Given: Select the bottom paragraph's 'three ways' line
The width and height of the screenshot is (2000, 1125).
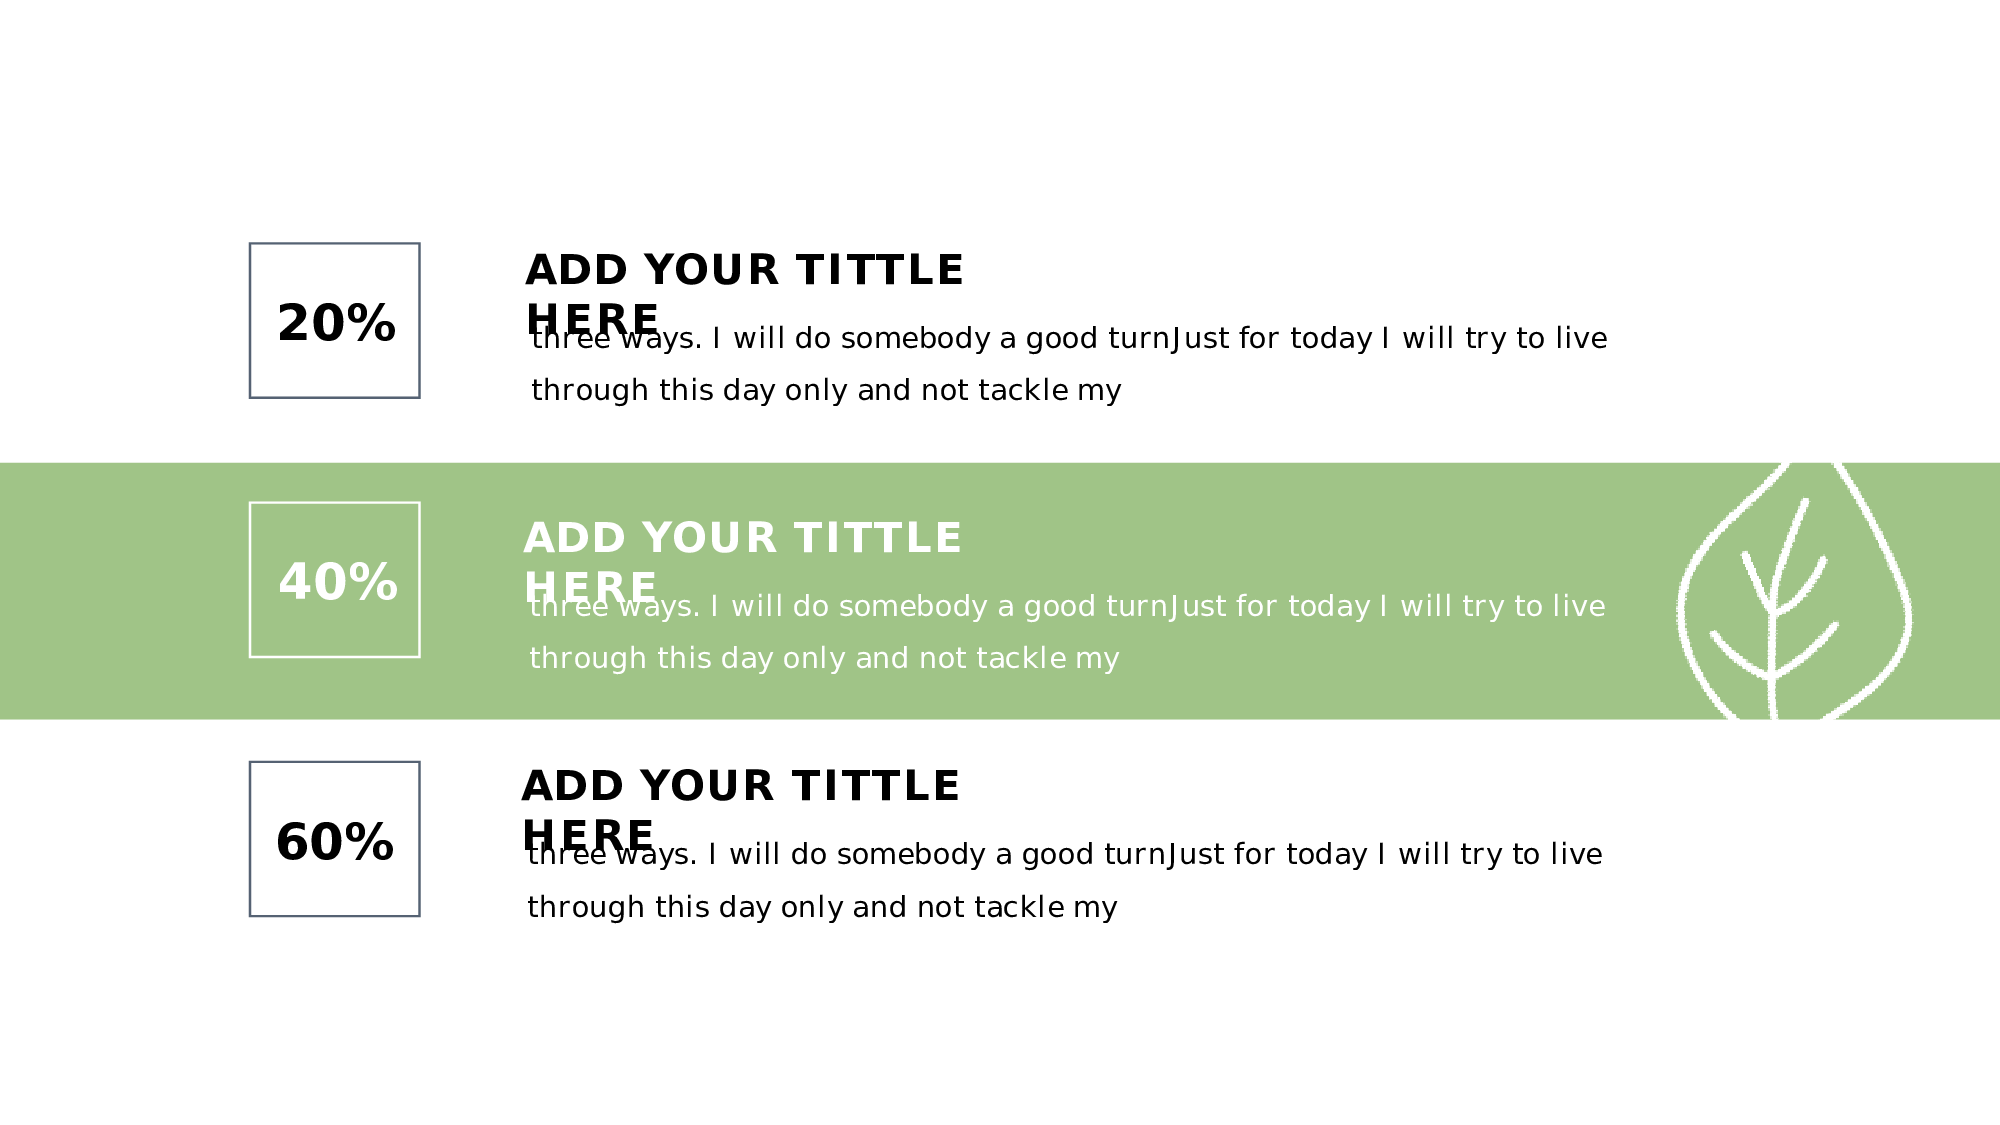Looking at the screenshot, I should tap(1065, 855).
